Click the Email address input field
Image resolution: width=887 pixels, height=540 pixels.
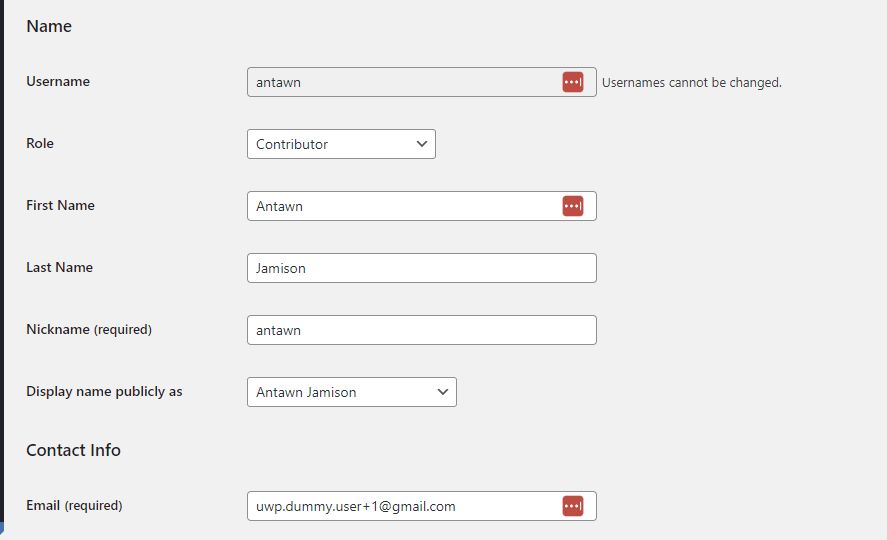click(x=400, y=506)
